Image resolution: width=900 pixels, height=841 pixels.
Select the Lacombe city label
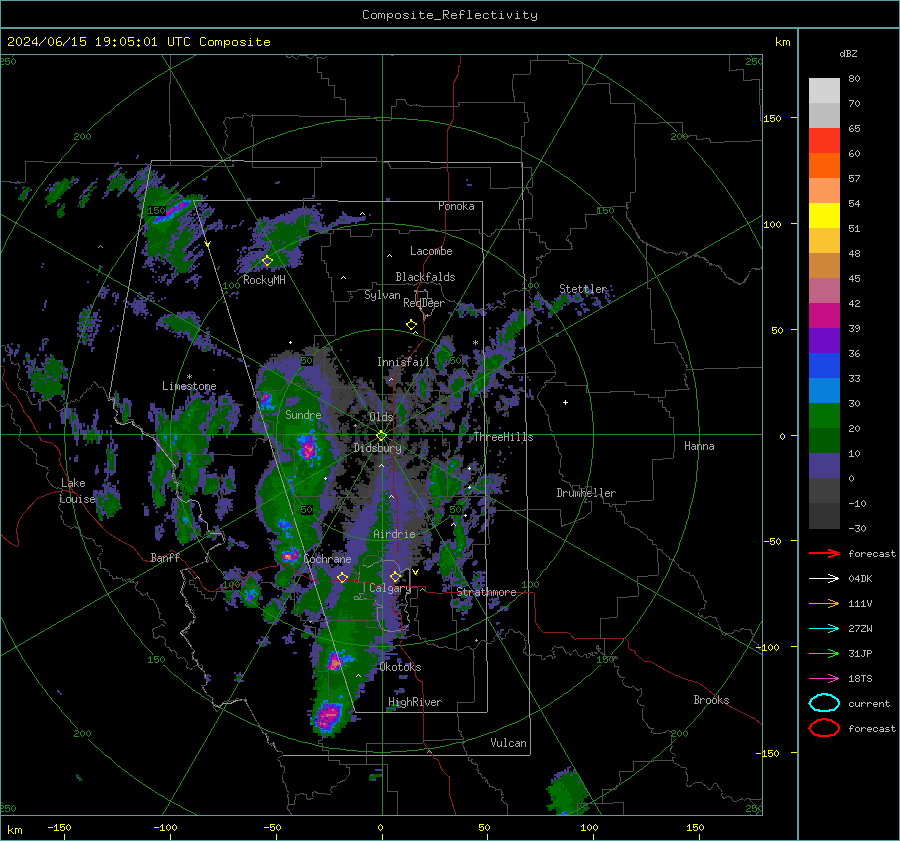pyautogui.click(x=431, y=251)
